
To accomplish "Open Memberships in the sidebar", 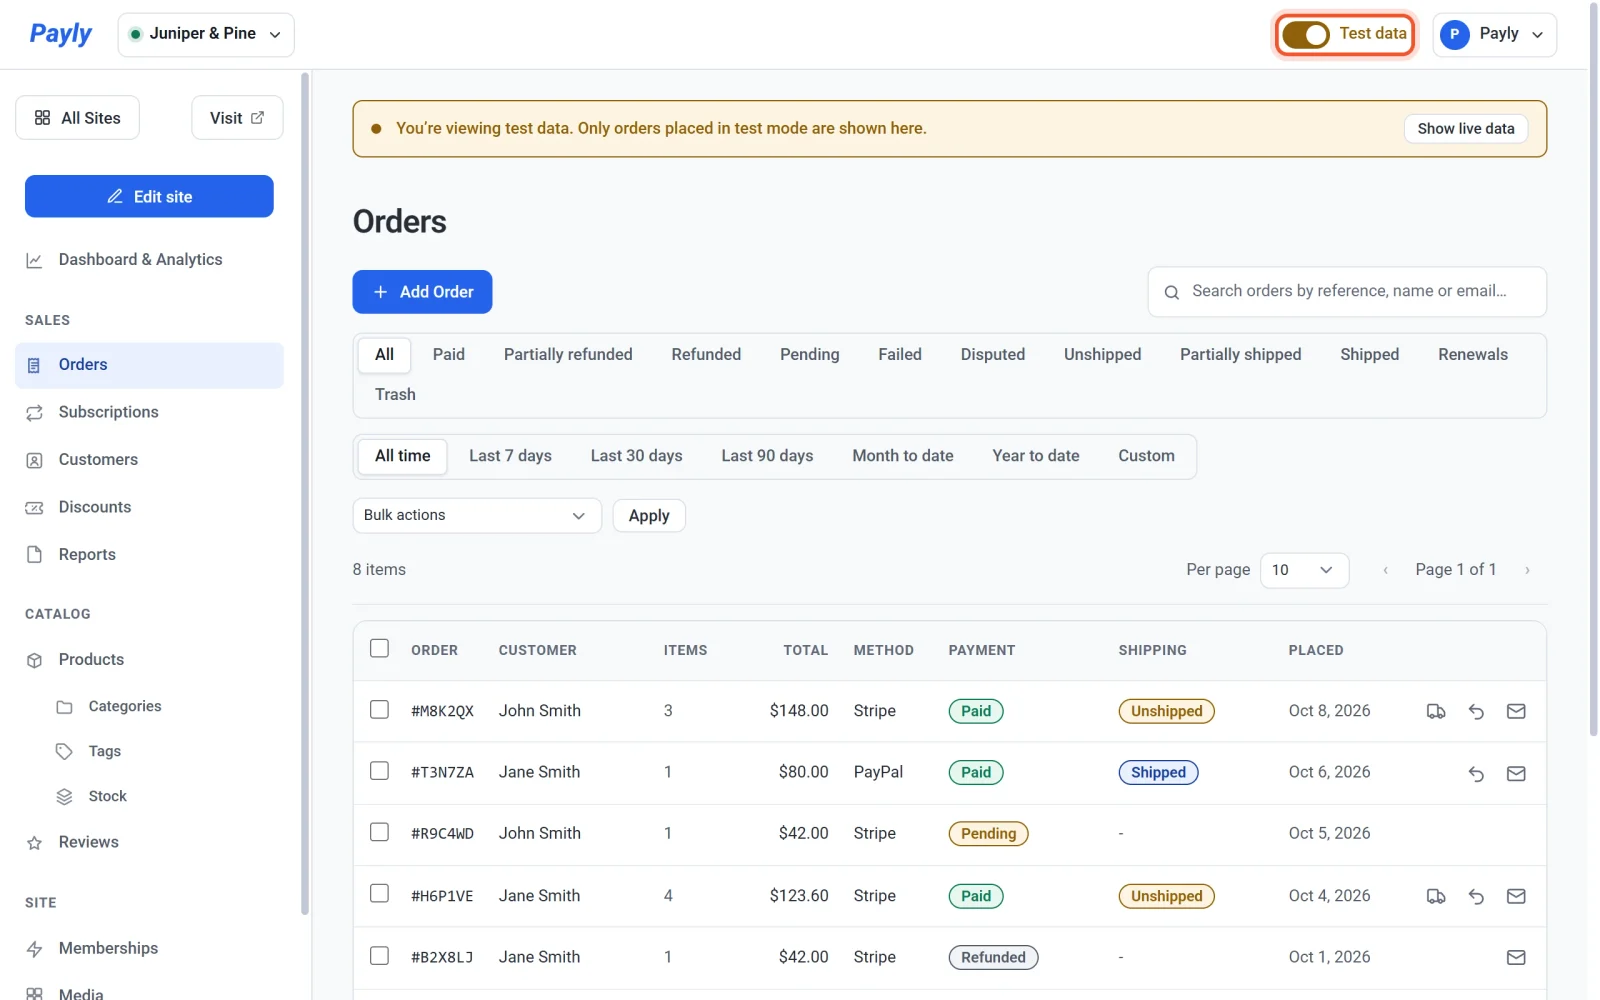I will point(149,949).
